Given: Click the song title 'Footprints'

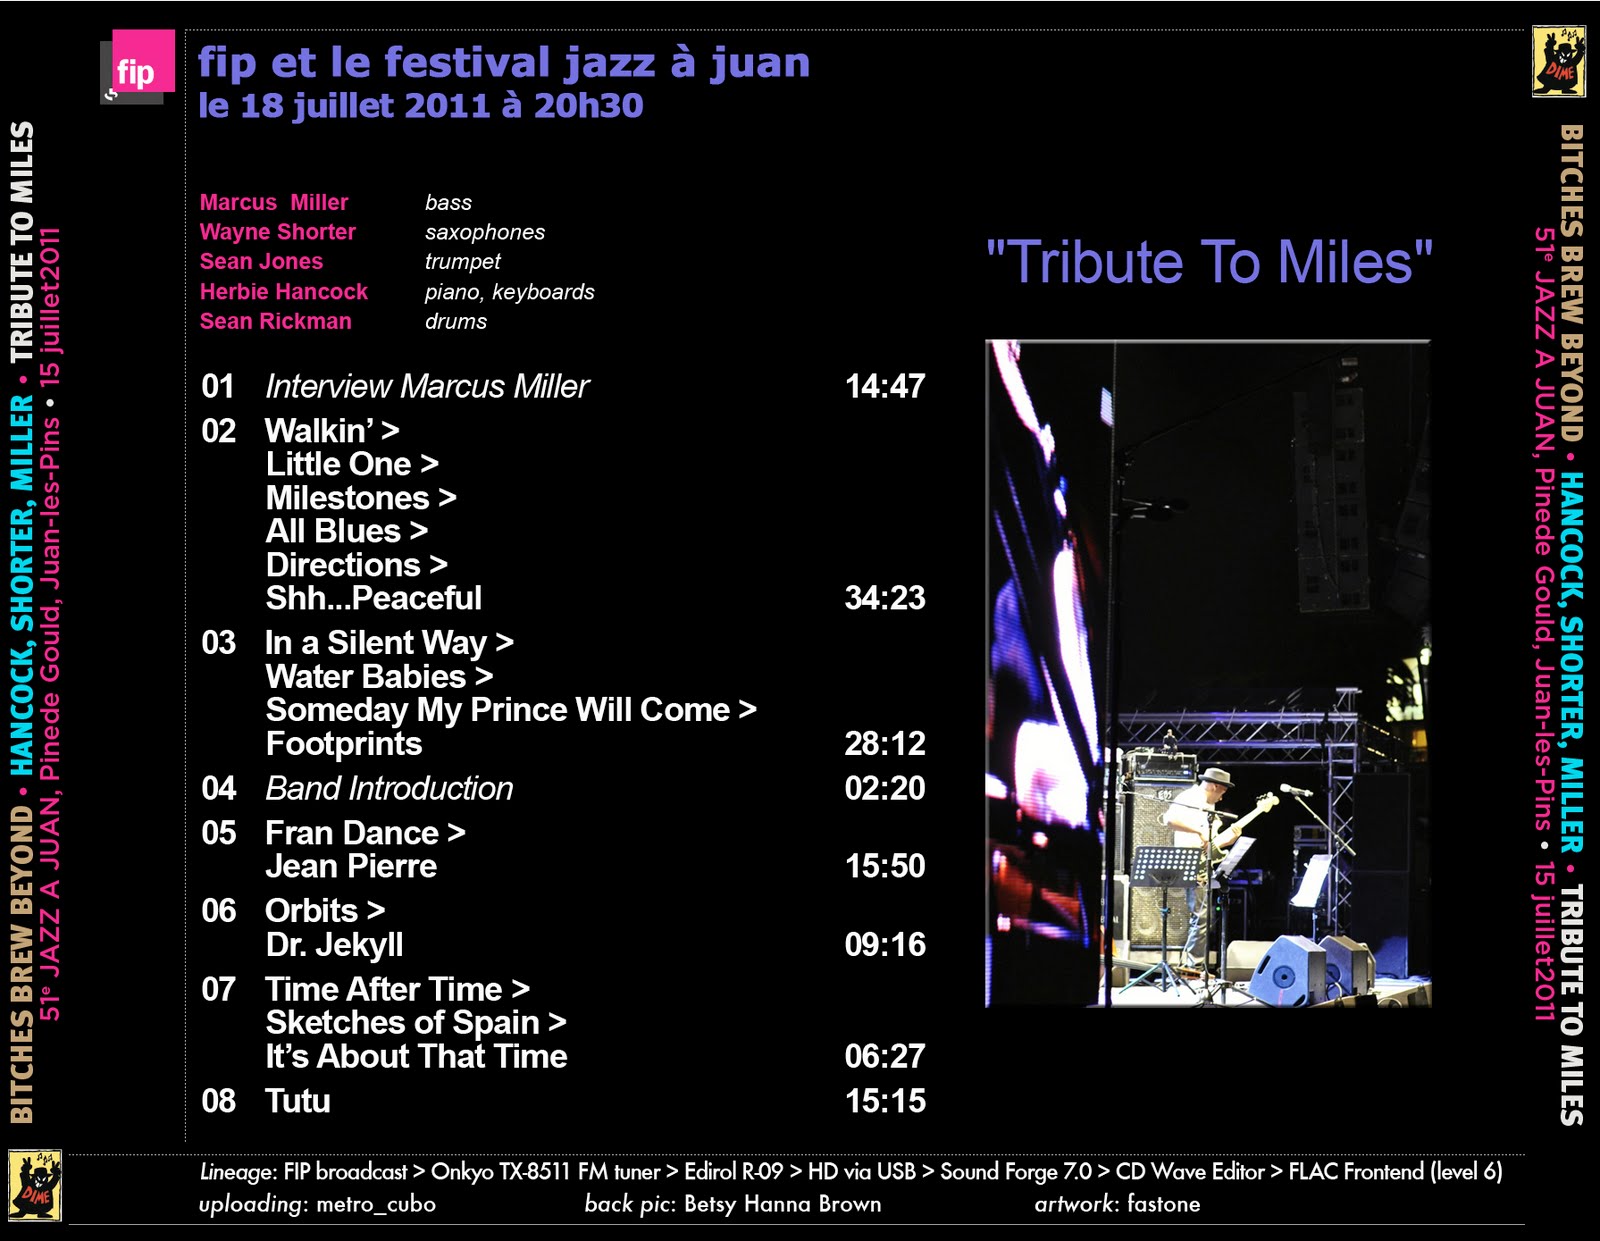Looking at the screenshot, I should [x=343, y=744].
